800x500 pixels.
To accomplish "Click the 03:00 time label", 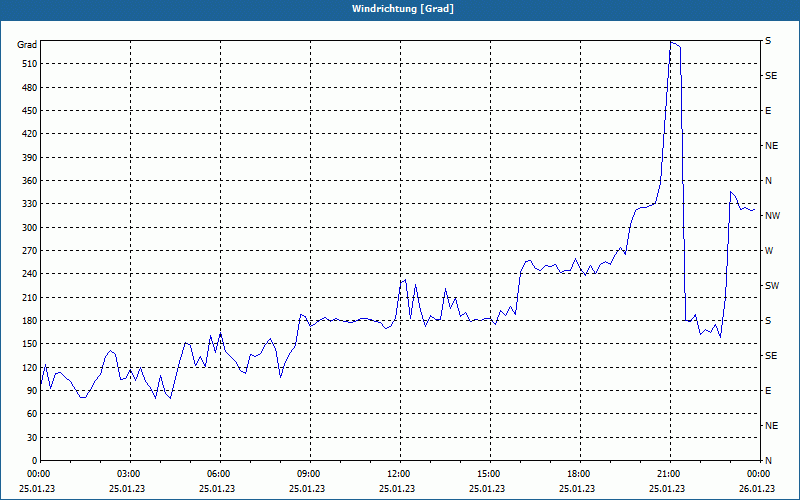I will 129,474.
